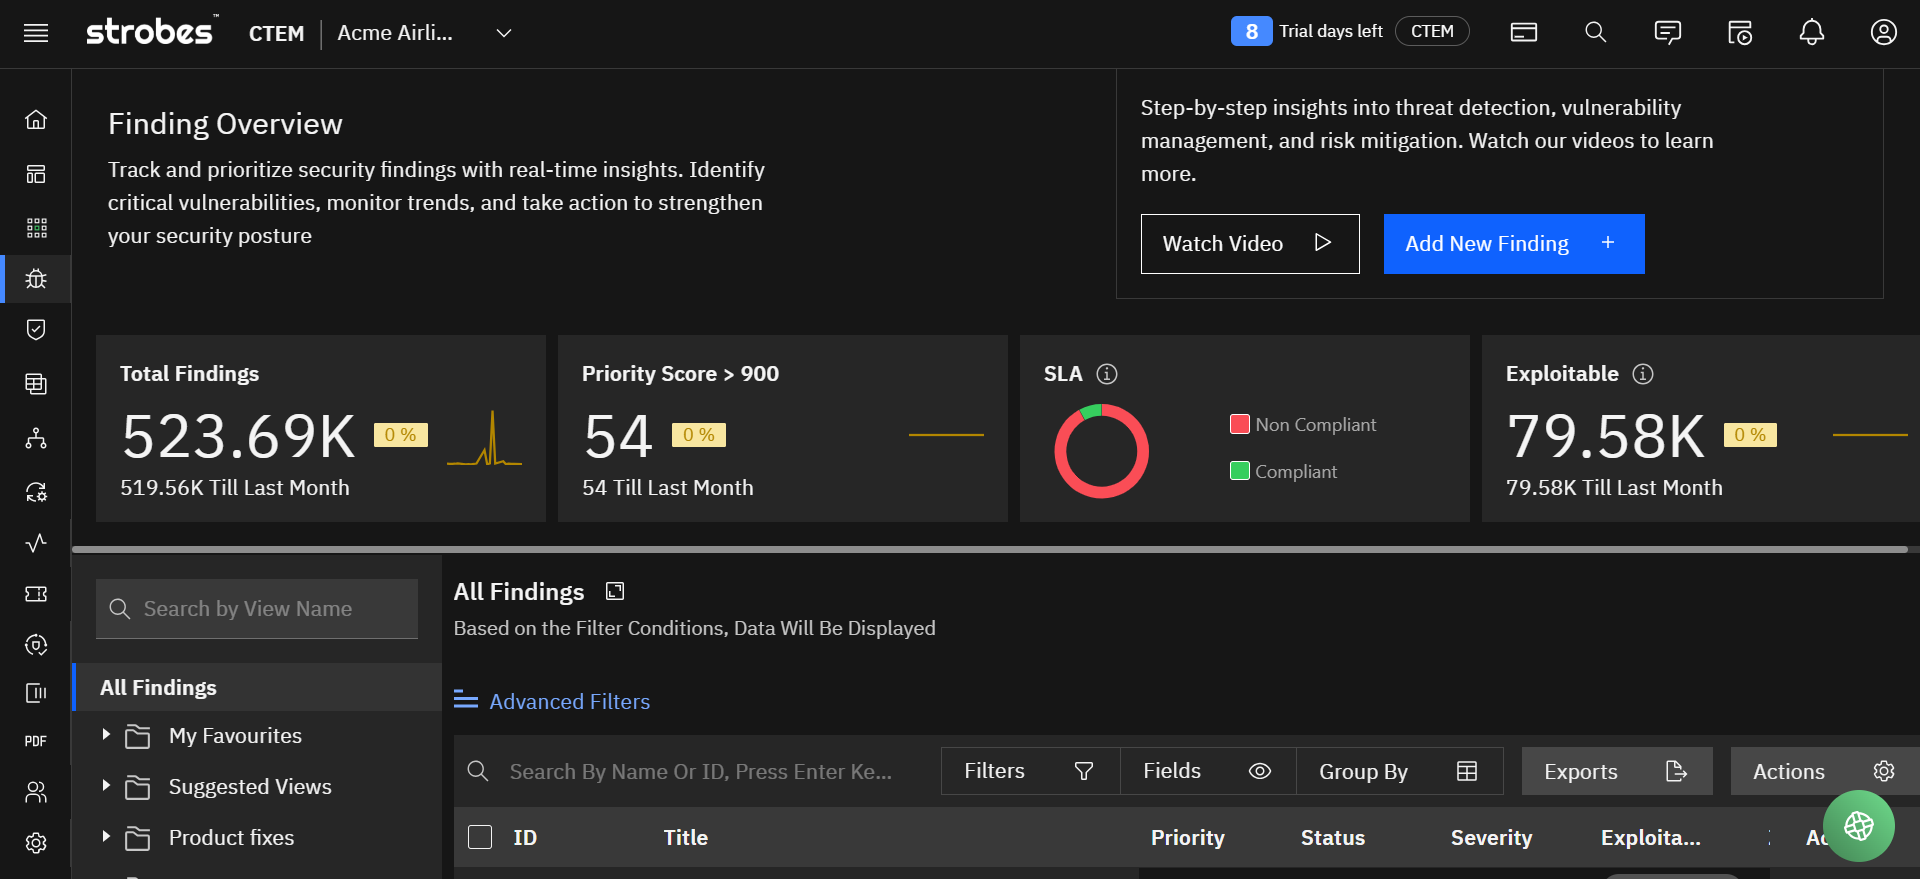Viewport: 1920px width, 879px height.
Task: Open the Group By menu
Action: pos(1398,771)
